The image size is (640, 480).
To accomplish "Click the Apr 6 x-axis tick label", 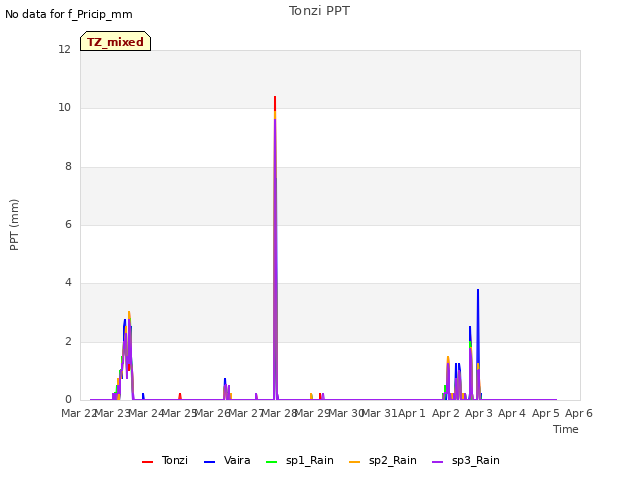I will (x=579, y=413).
